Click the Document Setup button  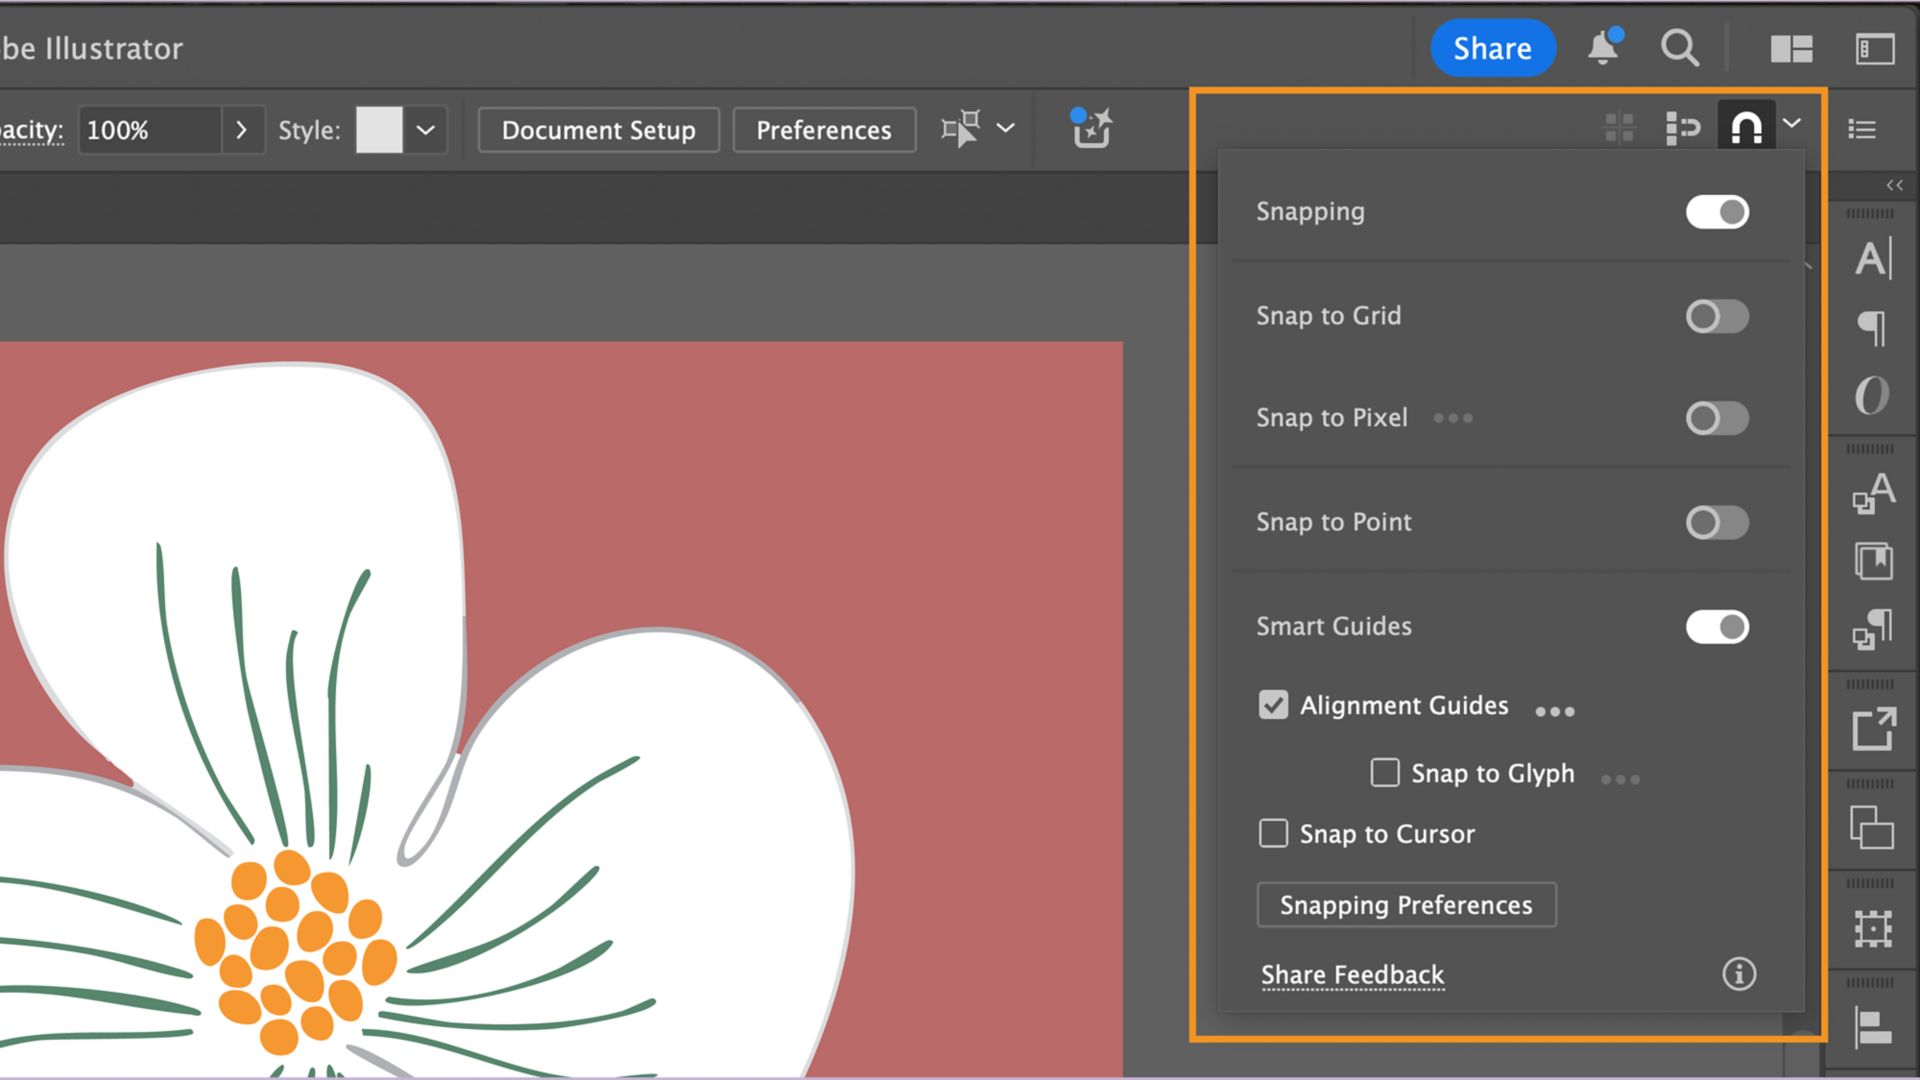[x=598, y=130]
